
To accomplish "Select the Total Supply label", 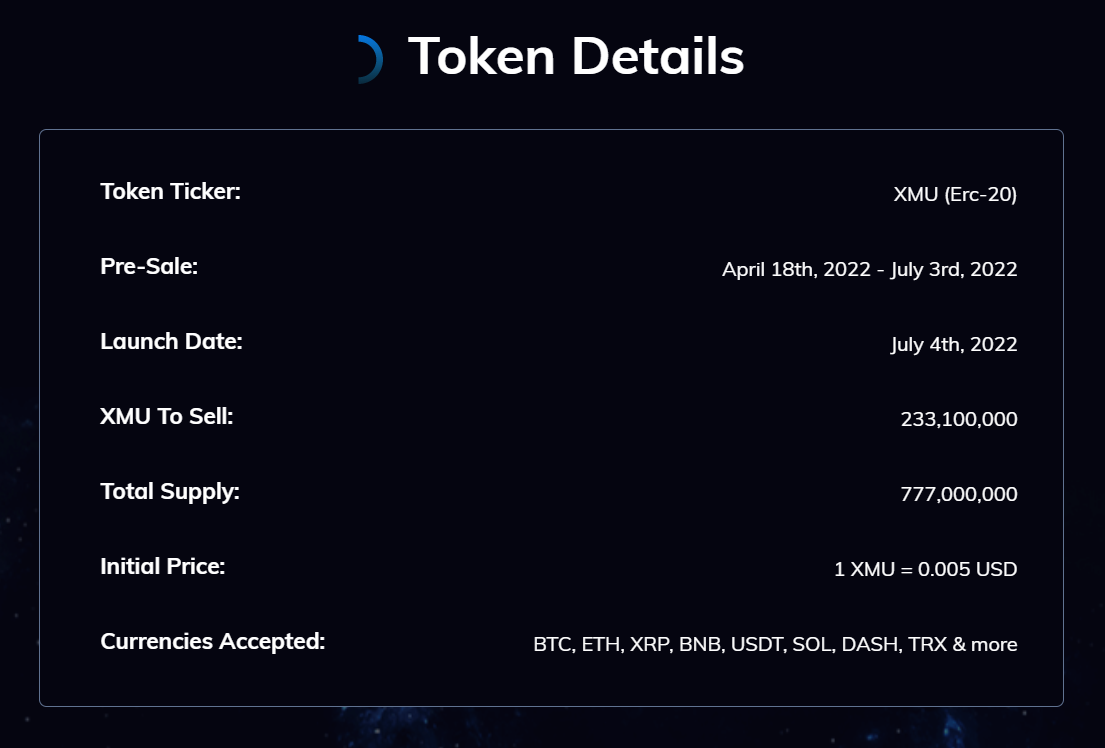I will click(170, 491).
